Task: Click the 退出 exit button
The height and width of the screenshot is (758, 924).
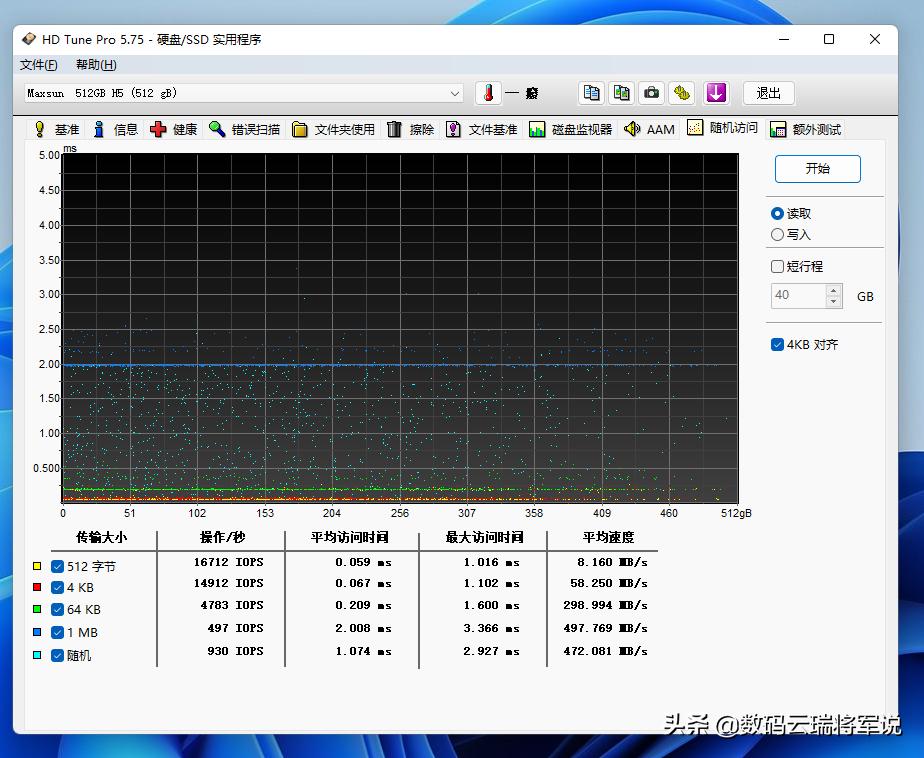Action: coord(768,93)
